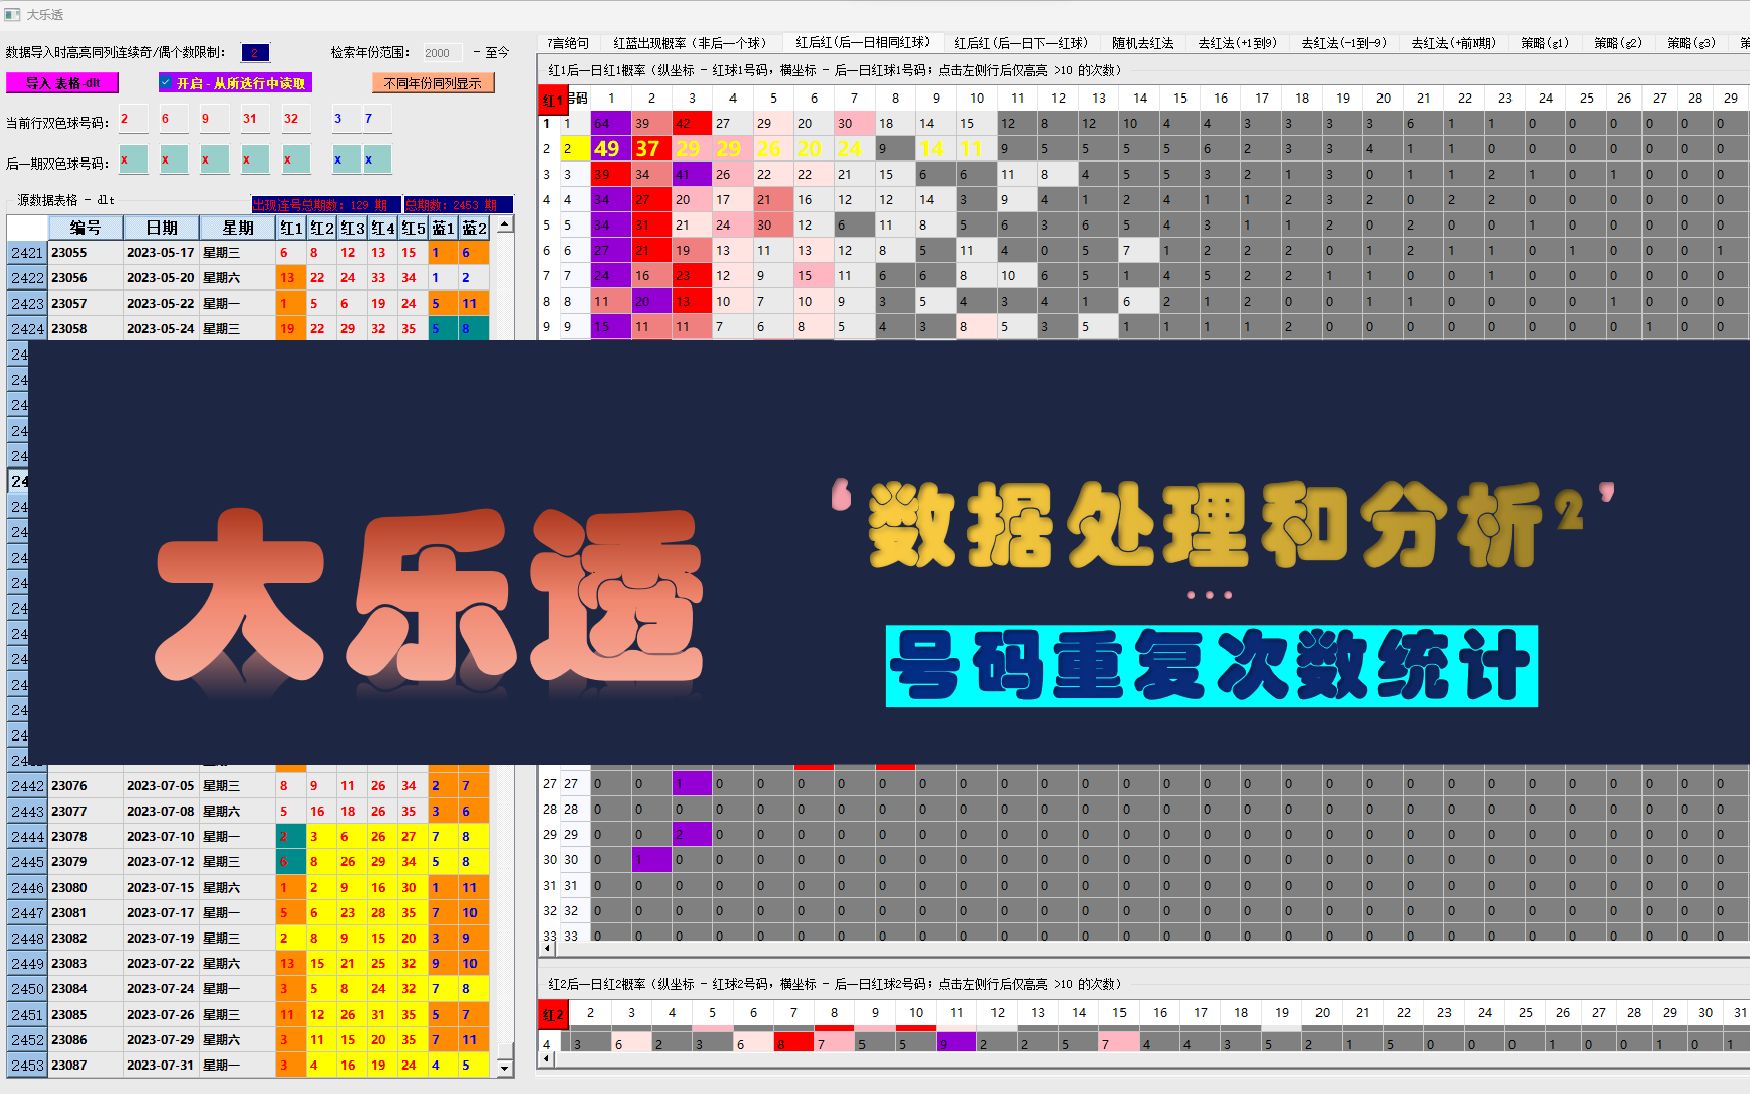
Task: Select row header 2444 in source table
Action: coord(27,837)
